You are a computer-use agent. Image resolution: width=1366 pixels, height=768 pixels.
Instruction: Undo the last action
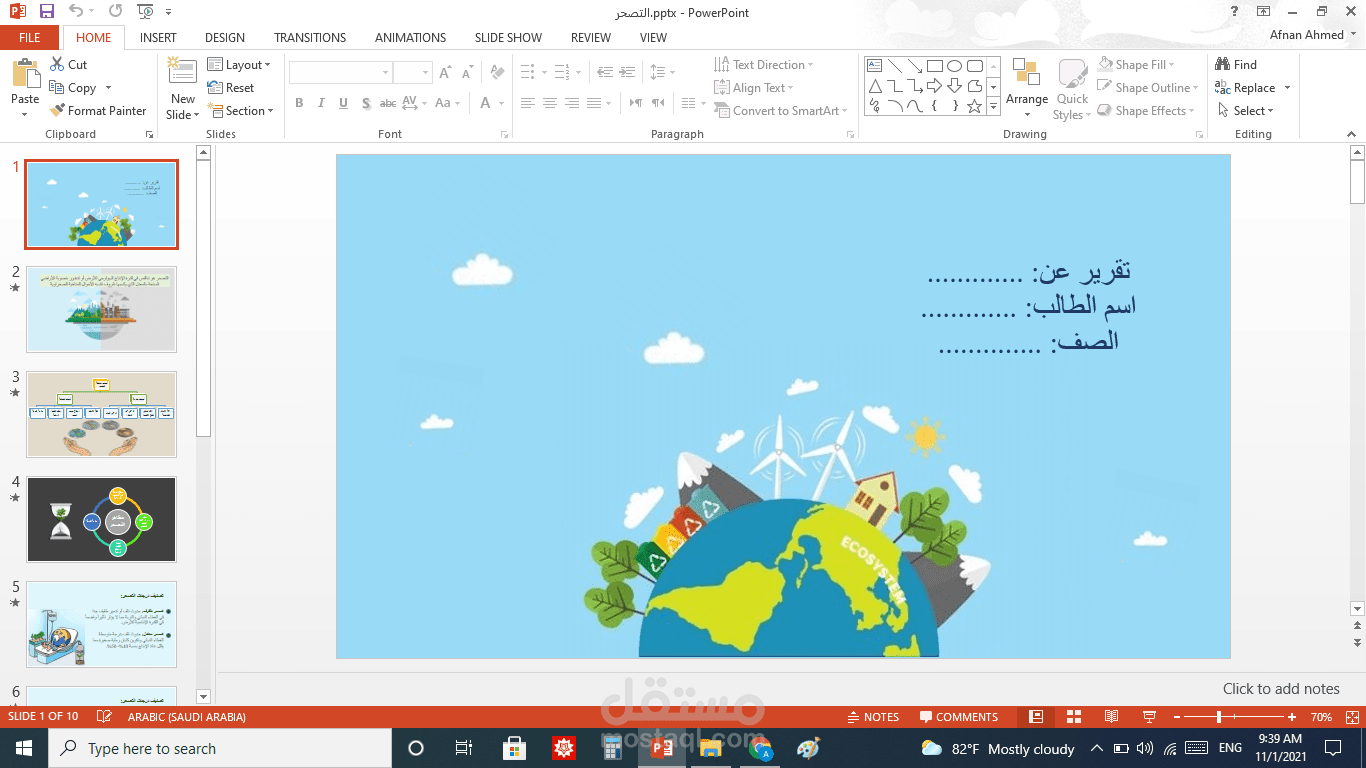[76, 12]
